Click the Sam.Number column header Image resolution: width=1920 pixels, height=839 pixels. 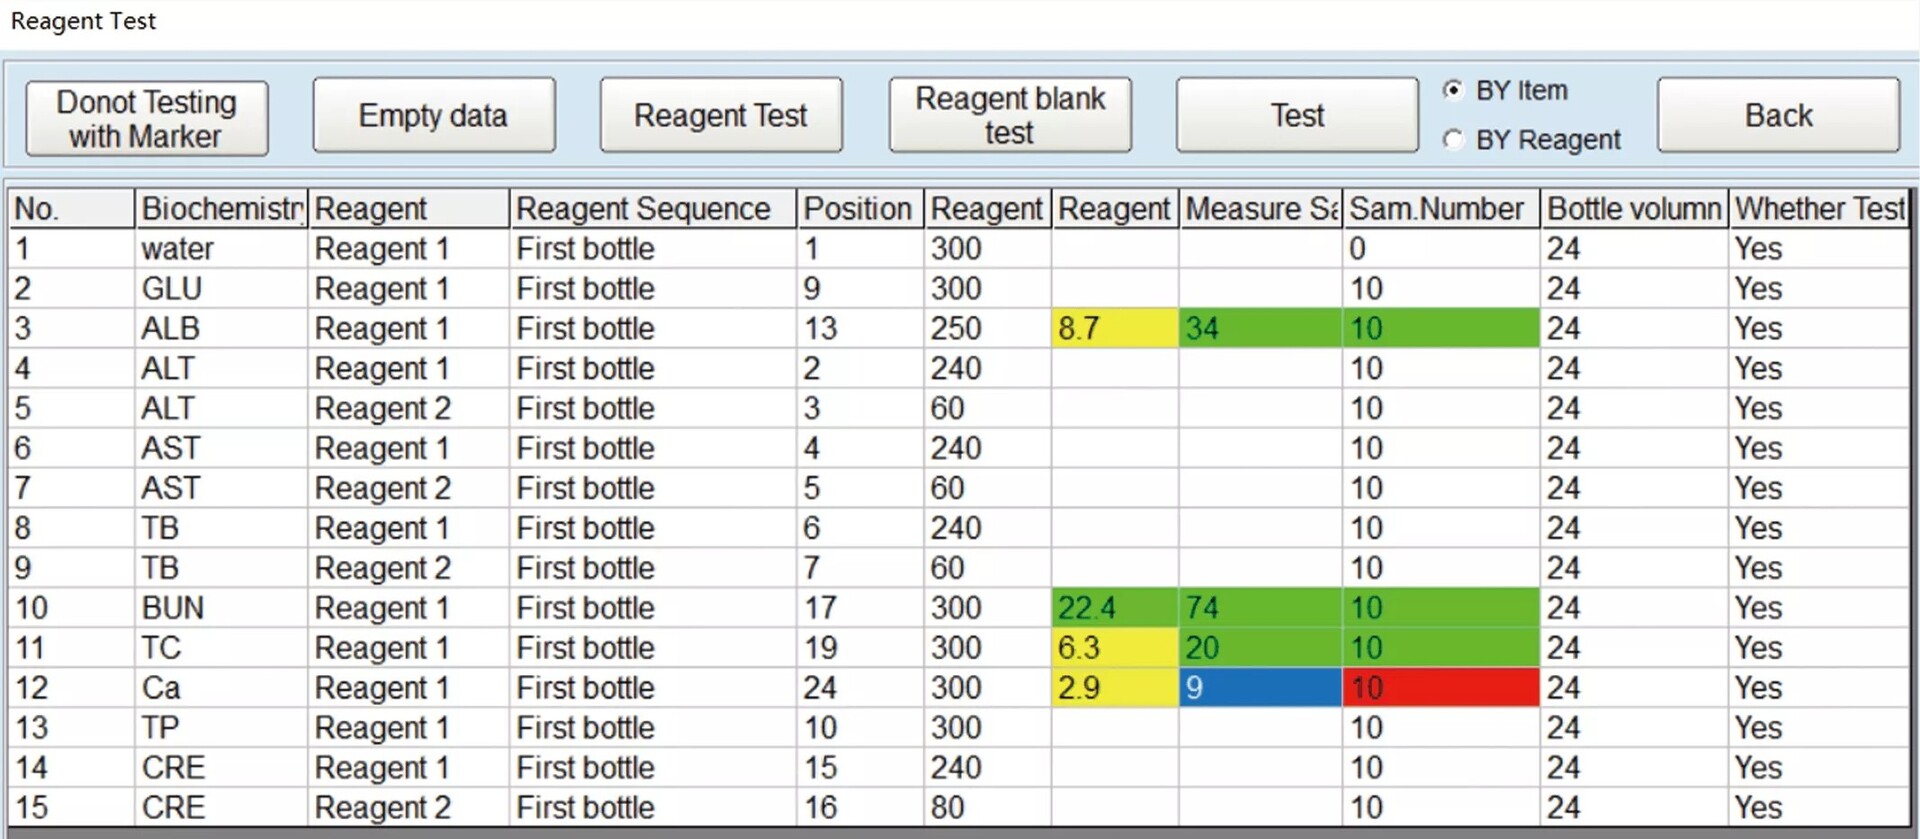pos(1440,209)
